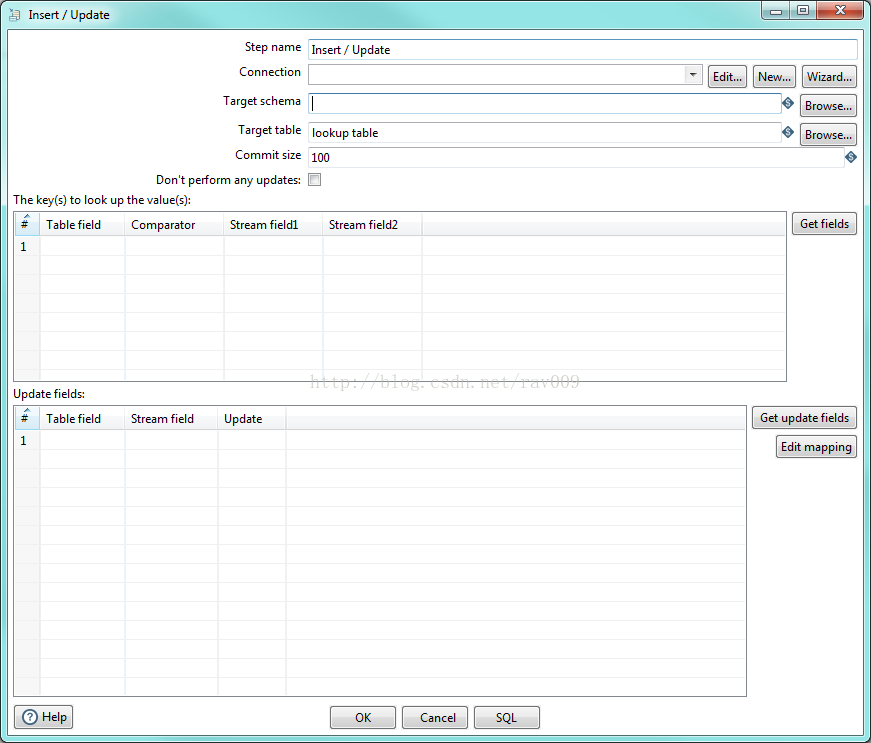871x743 pixels.
Task: Click the Help question mark button
Action: [43, 717]
